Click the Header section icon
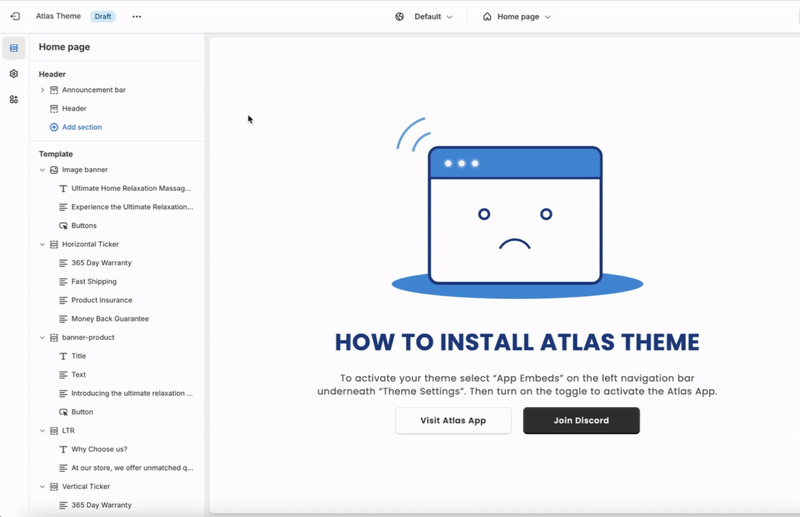 54,109
